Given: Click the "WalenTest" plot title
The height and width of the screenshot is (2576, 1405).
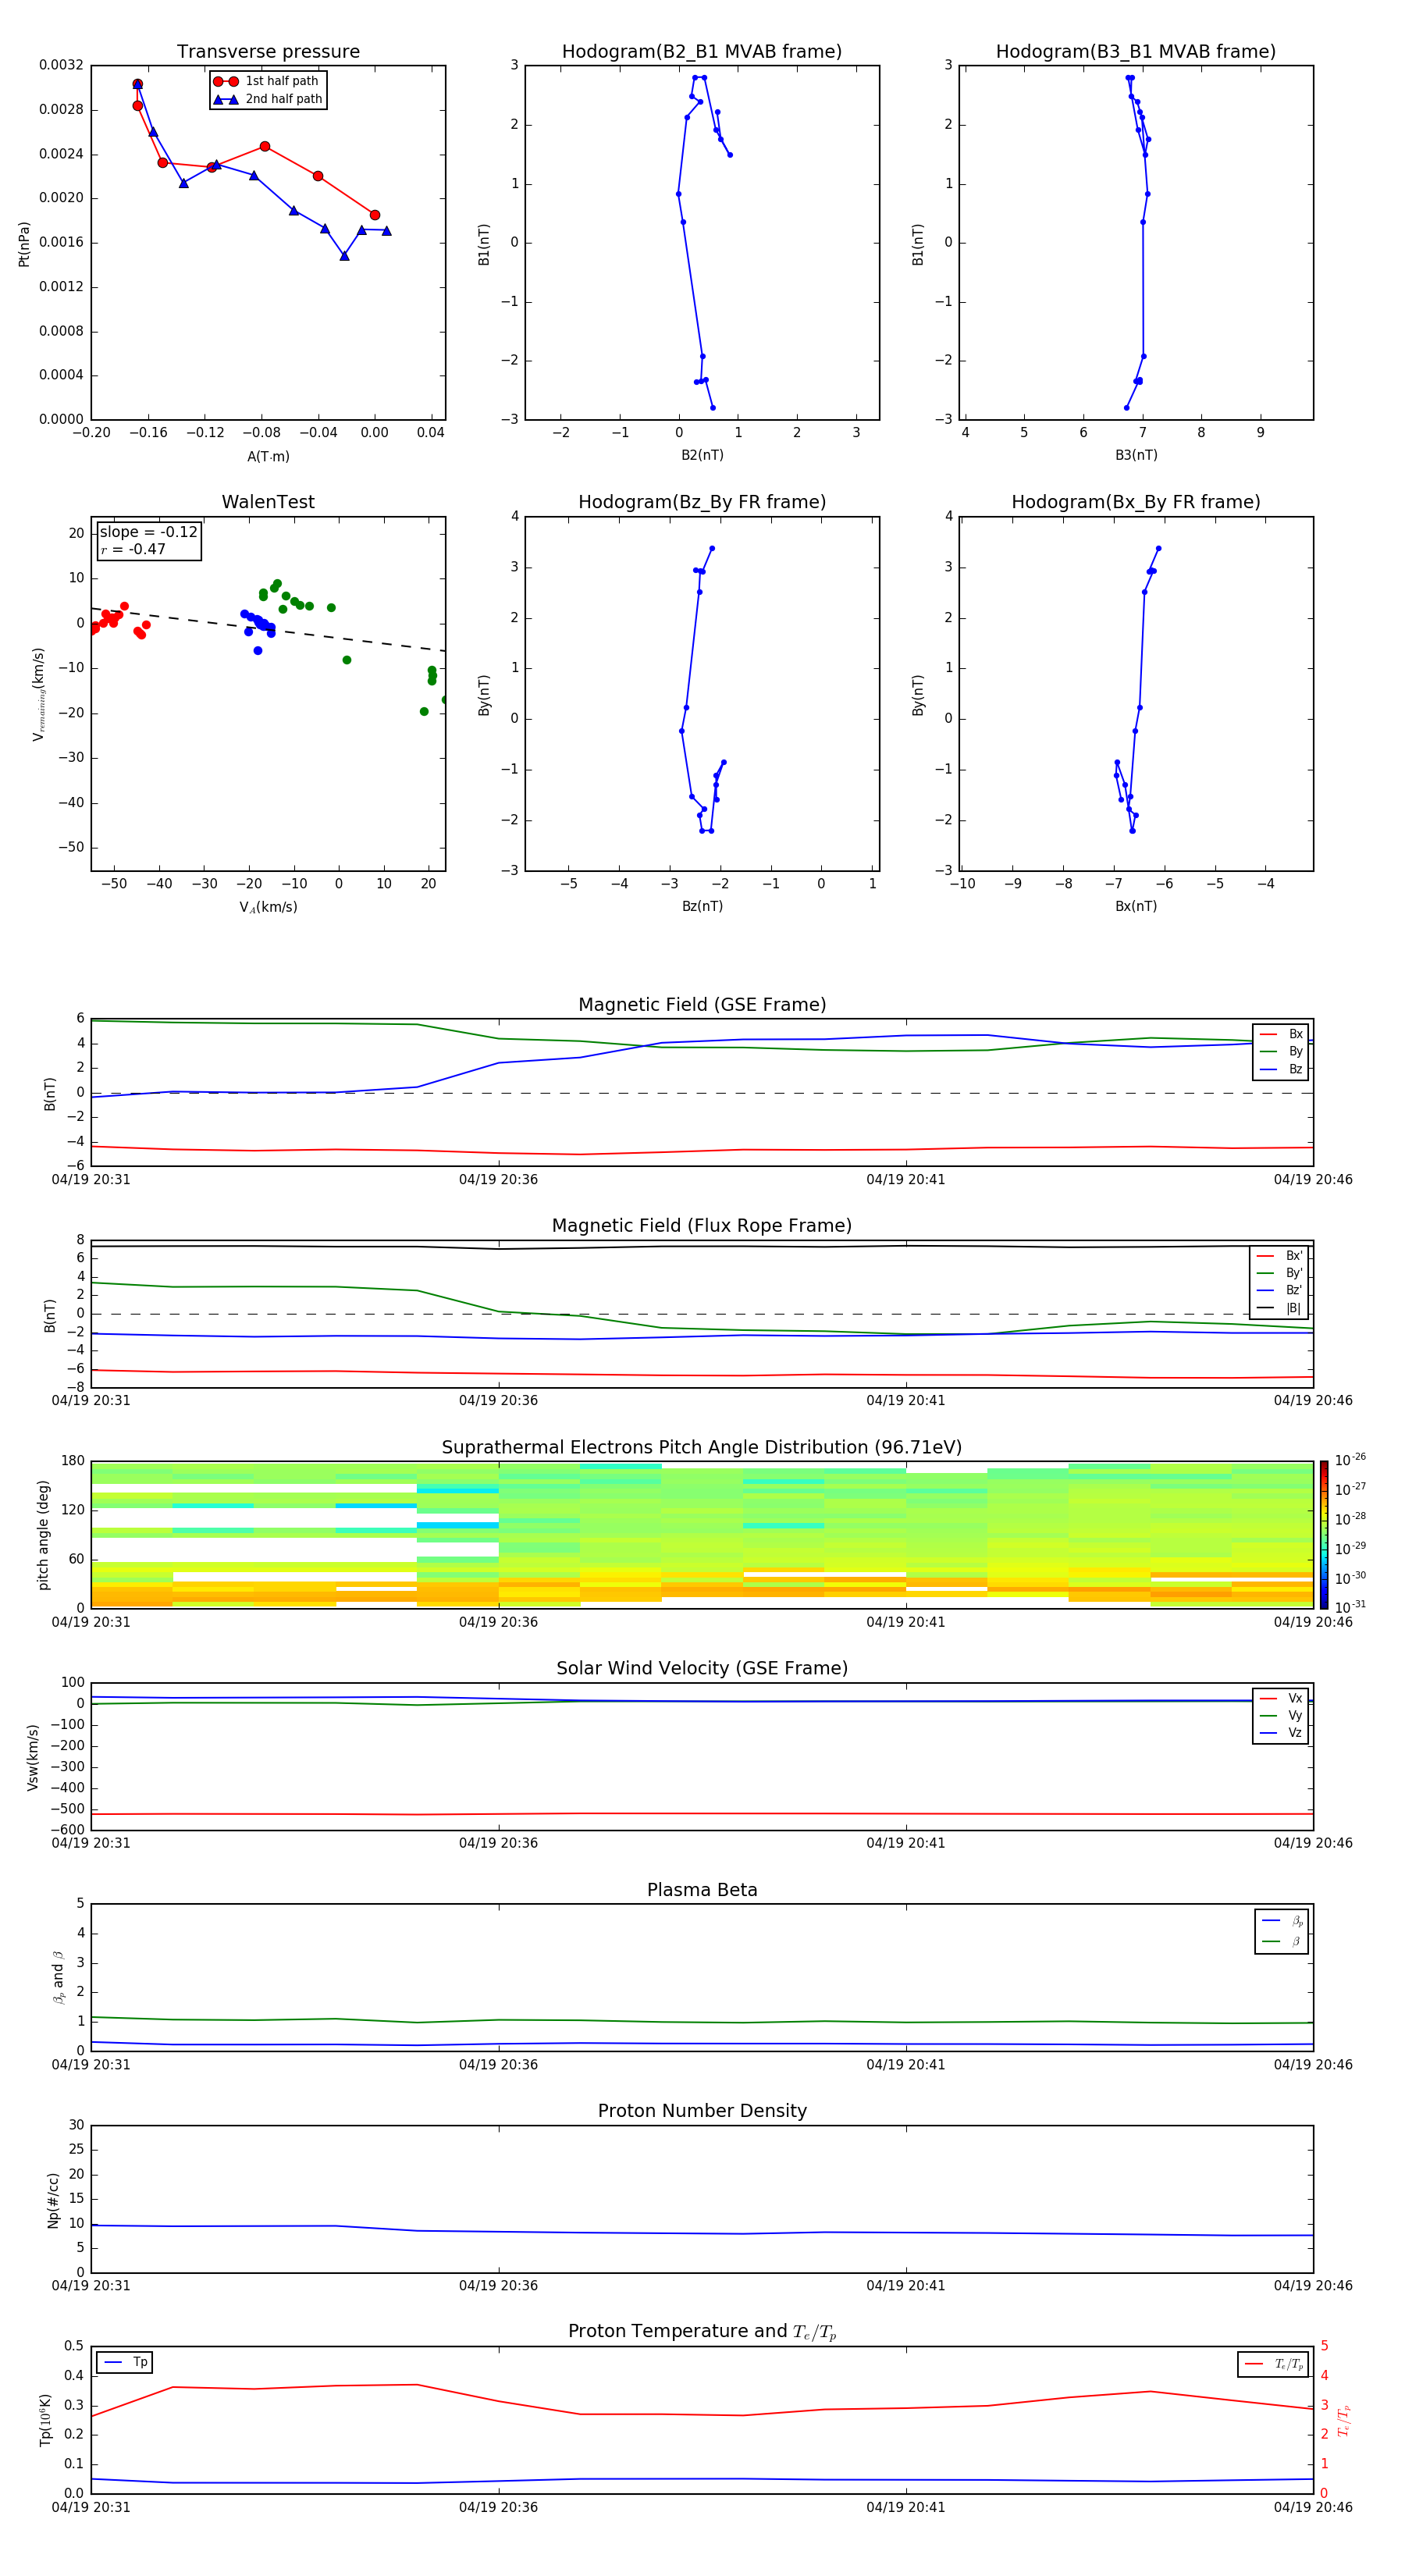Looking at the screenshot, I should tap(268, 502).
